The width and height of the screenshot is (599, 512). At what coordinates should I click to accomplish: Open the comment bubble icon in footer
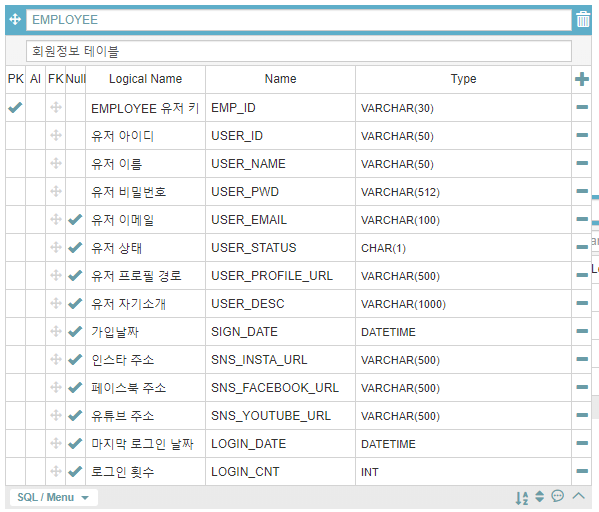[558, 496]
